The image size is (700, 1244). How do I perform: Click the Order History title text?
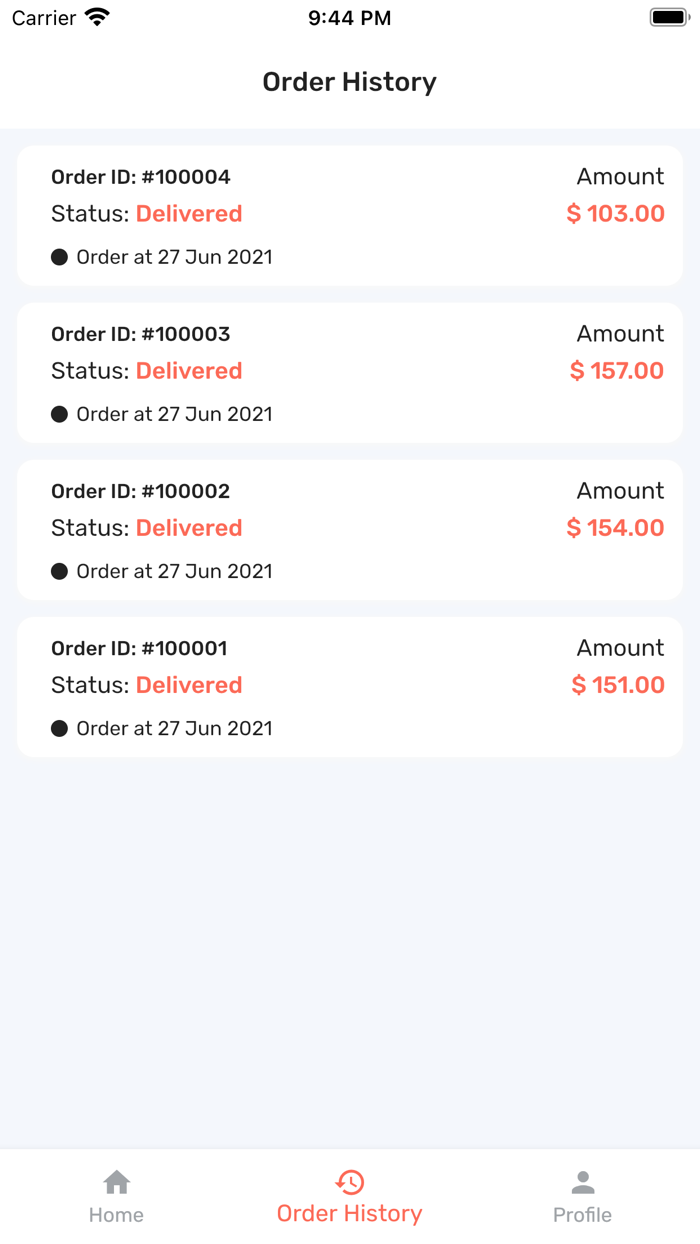pos(349,82)
